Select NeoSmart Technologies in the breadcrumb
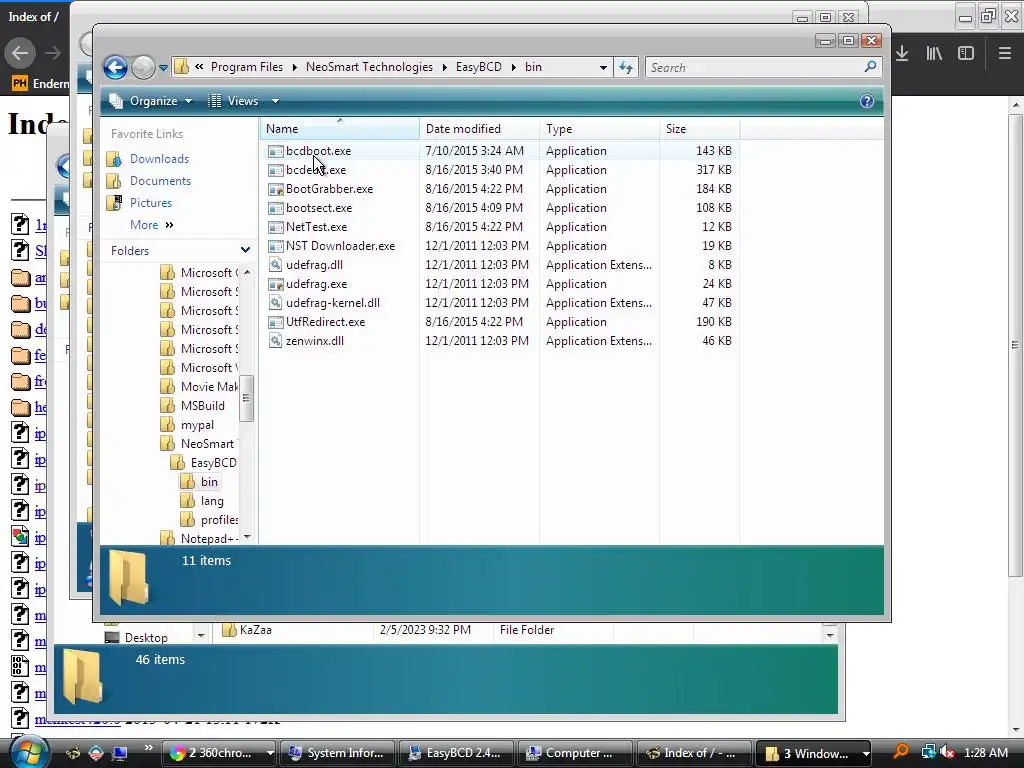1024x768 pixels. [369, 67]
